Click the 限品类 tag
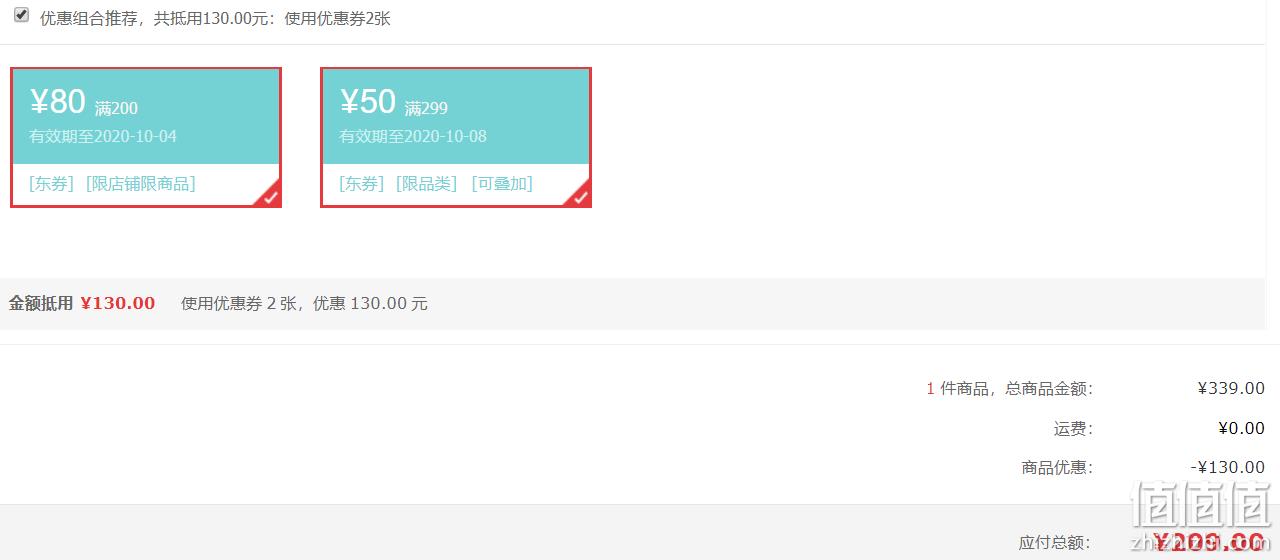The height and width of the screenshot is (560, 1280). click(x=427, y=184)
